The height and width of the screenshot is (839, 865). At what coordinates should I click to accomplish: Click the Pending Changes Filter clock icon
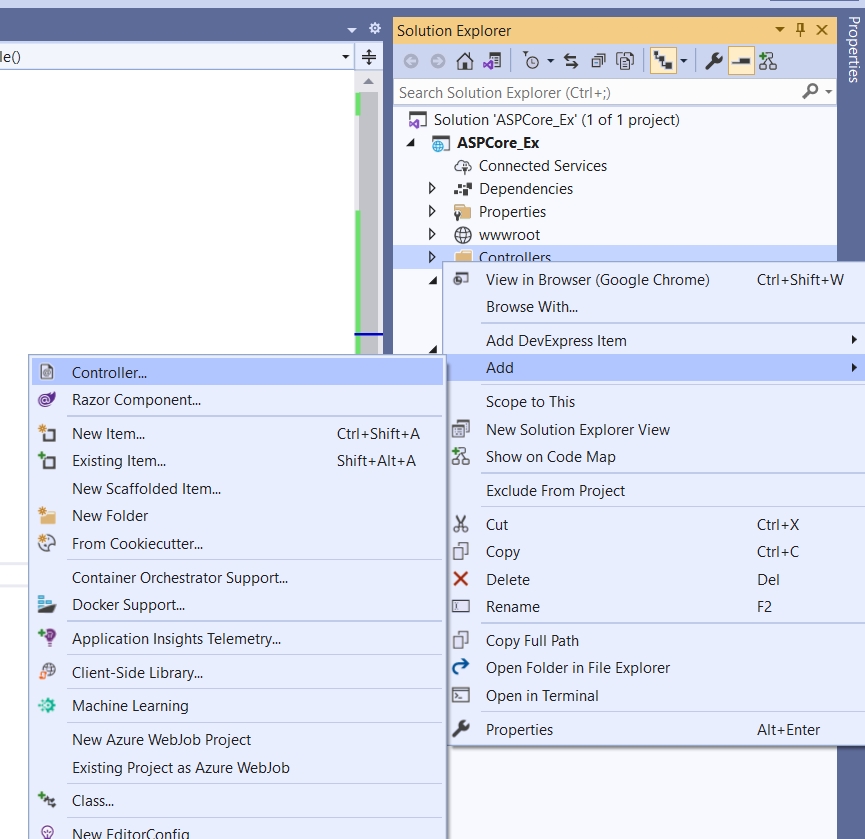click(x=532, y=61)
